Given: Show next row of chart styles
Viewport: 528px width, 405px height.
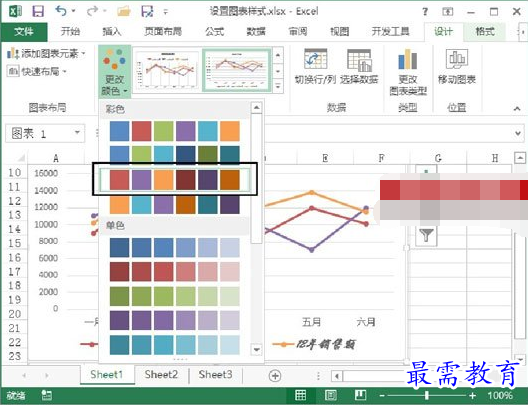Looking at the screenshot, I should (x=278, y=71).
